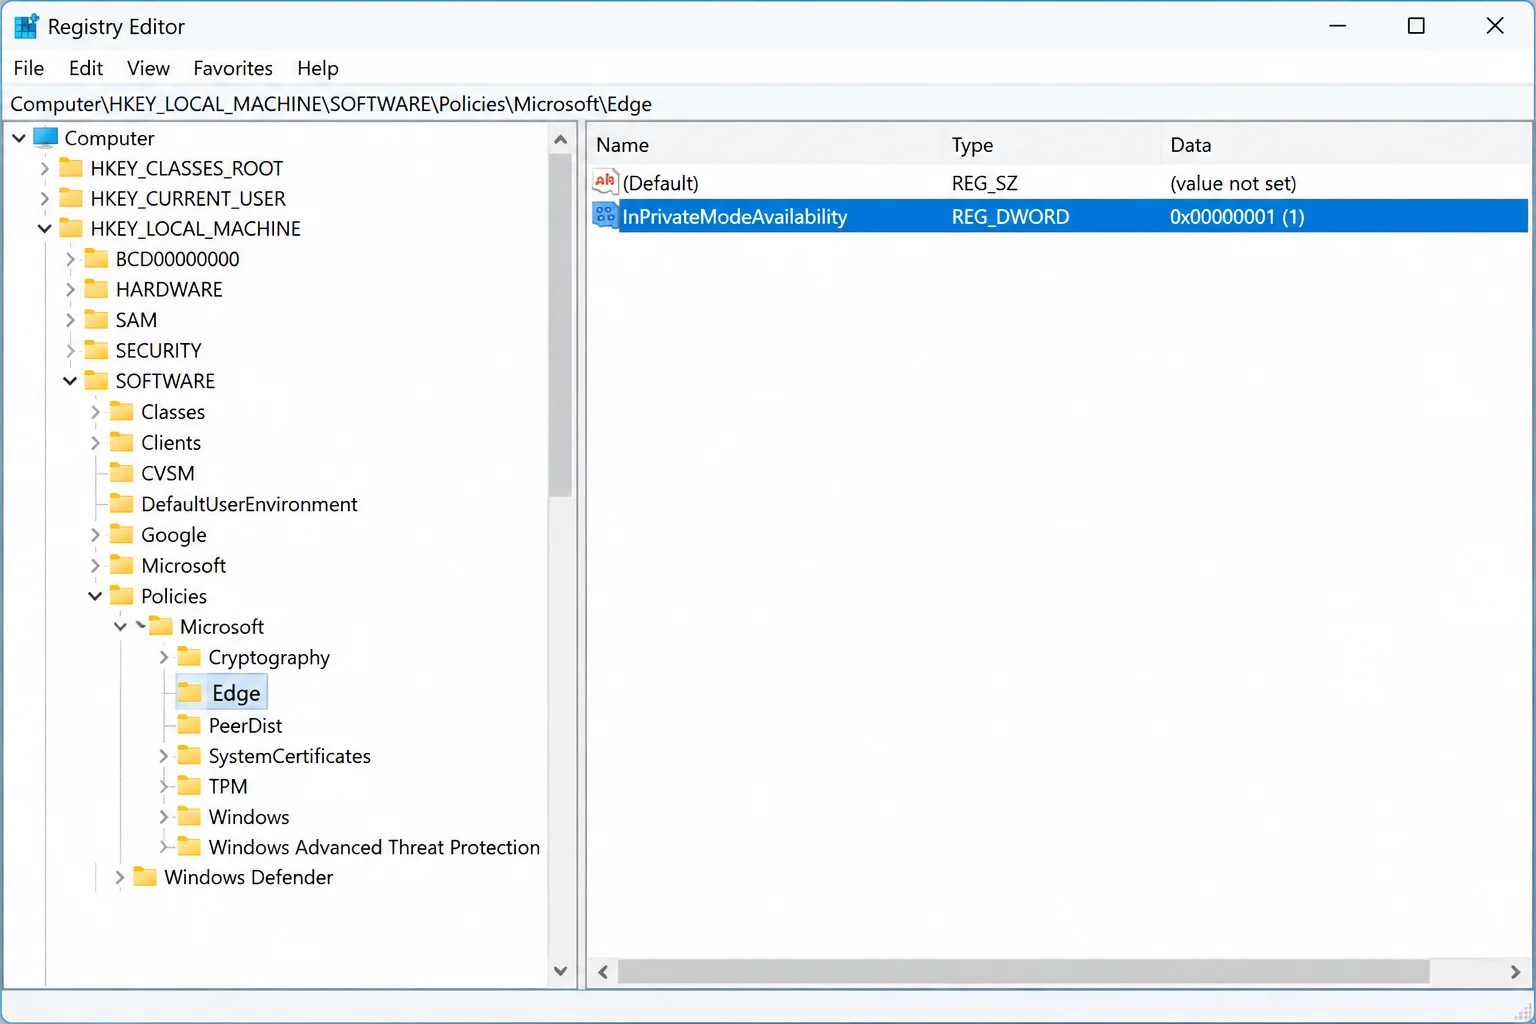Expand the BCD00000000 key
This screenshot has width=1536, height=1024.
pyautogui.click(x=70, y=259)
